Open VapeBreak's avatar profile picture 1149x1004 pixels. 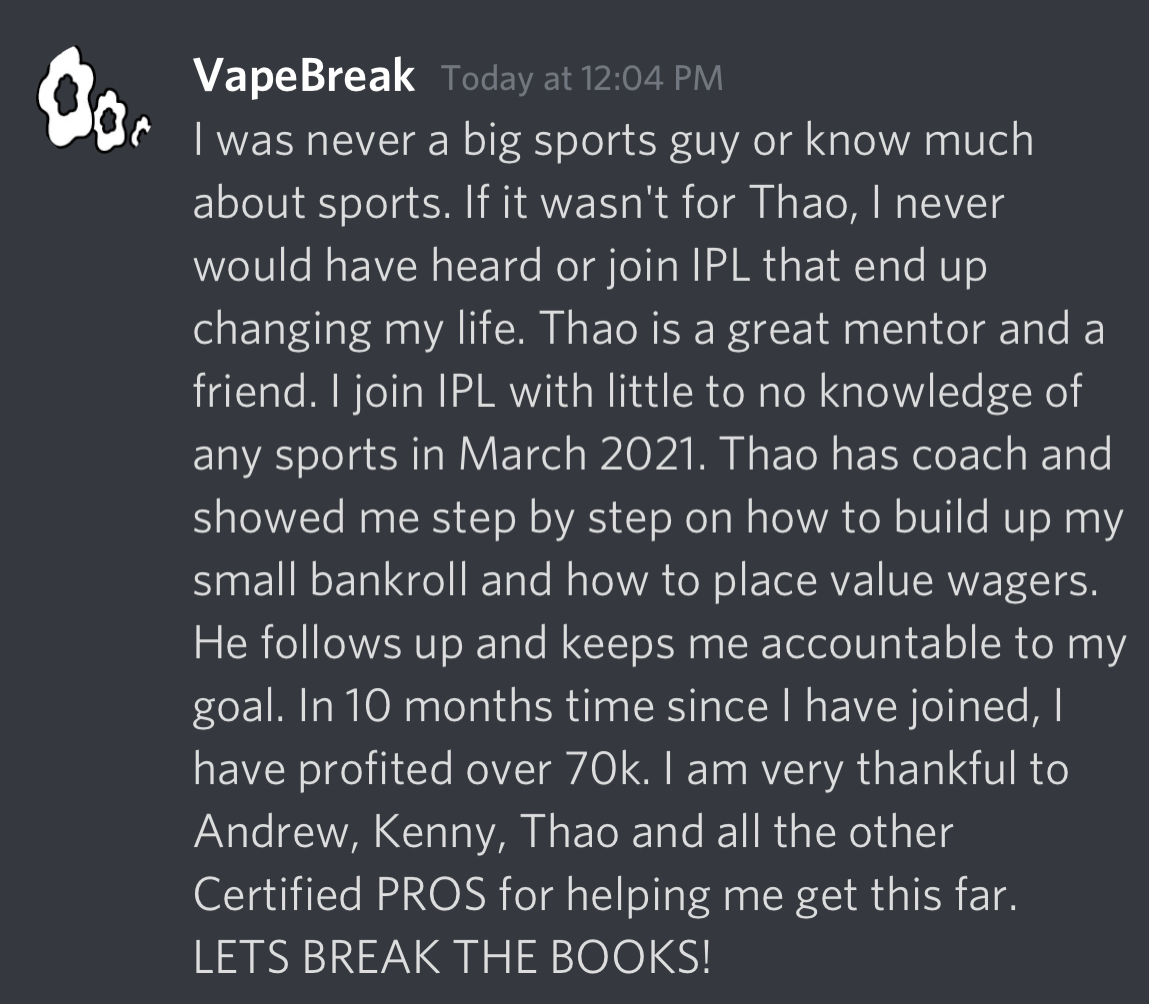(x=94, y=99)
